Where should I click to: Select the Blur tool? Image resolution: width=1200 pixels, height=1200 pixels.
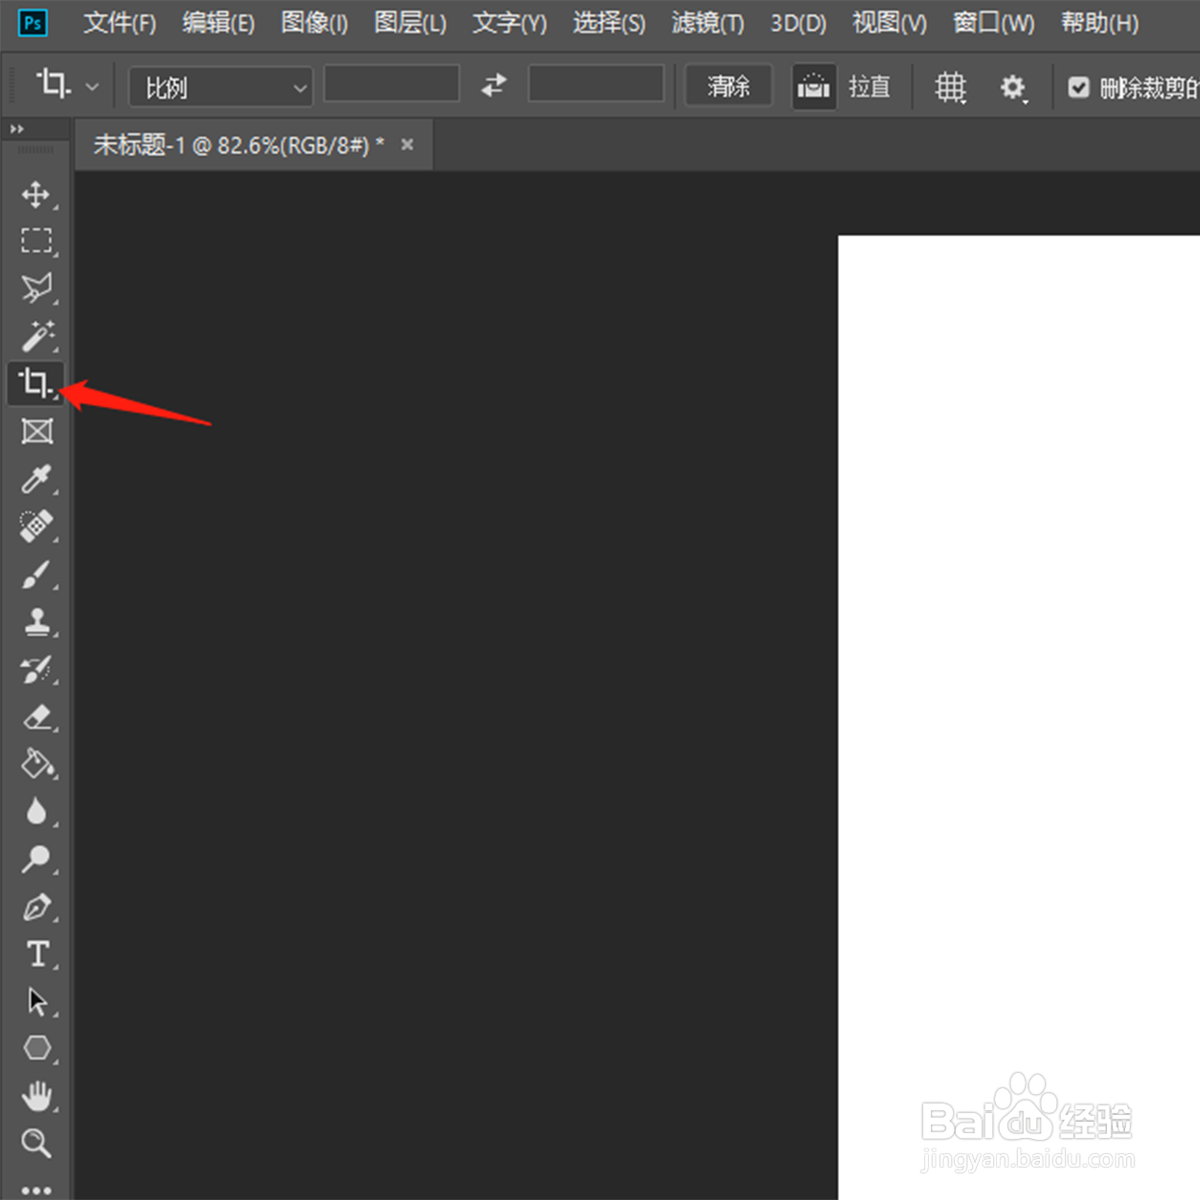(37, 811)
